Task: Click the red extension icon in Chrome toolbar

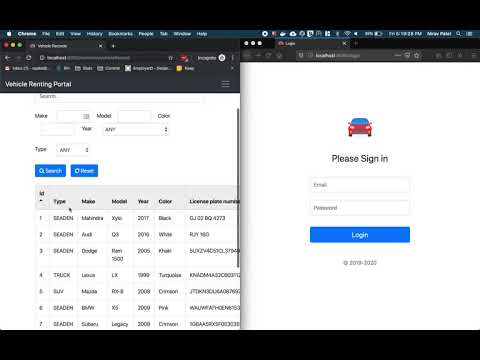Action: [x=184, y=58]
